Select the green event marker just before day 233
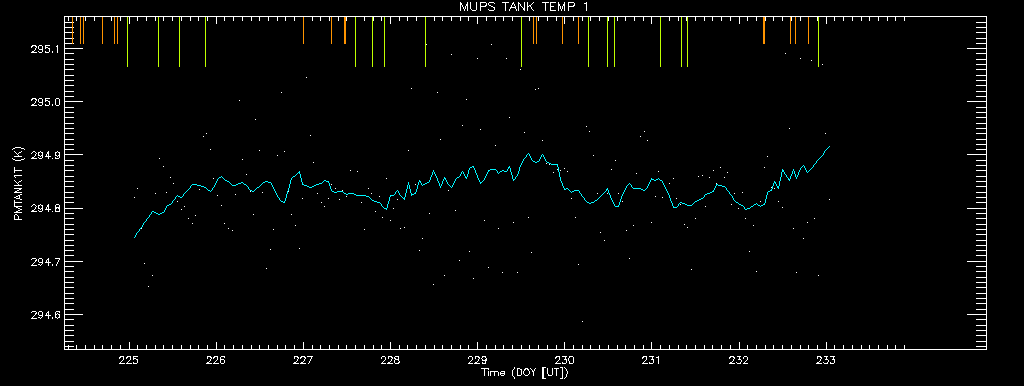Image resolution: width=1024 pixels, height=386 pixels. (x=818, y=42)
